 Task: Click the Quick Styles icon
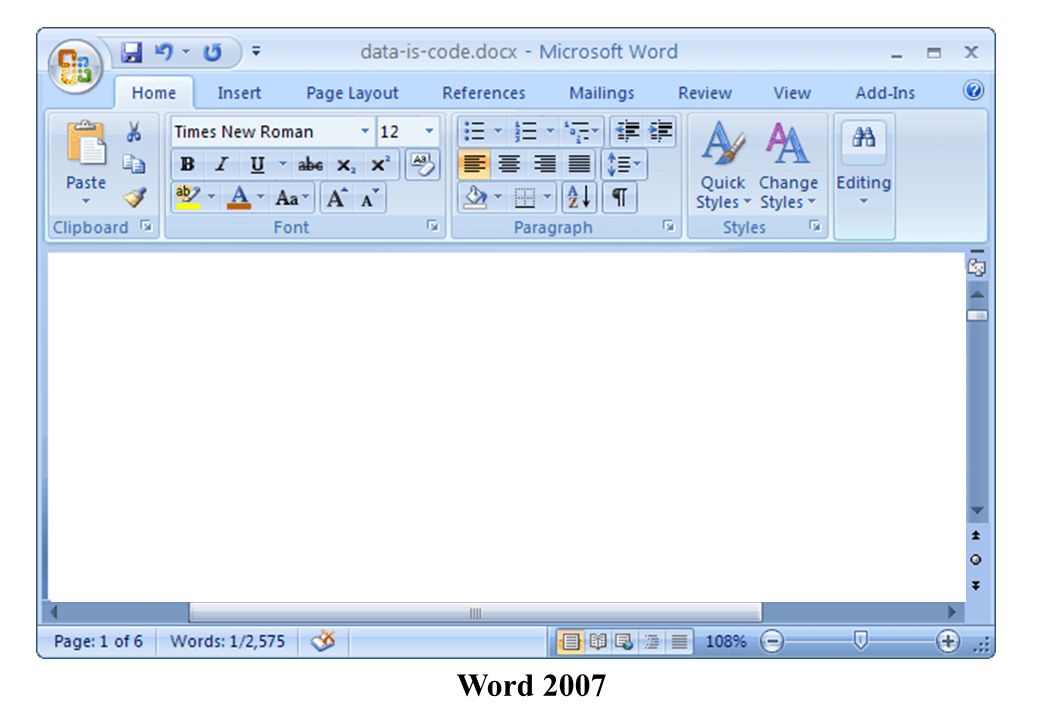tap(723, 143)
